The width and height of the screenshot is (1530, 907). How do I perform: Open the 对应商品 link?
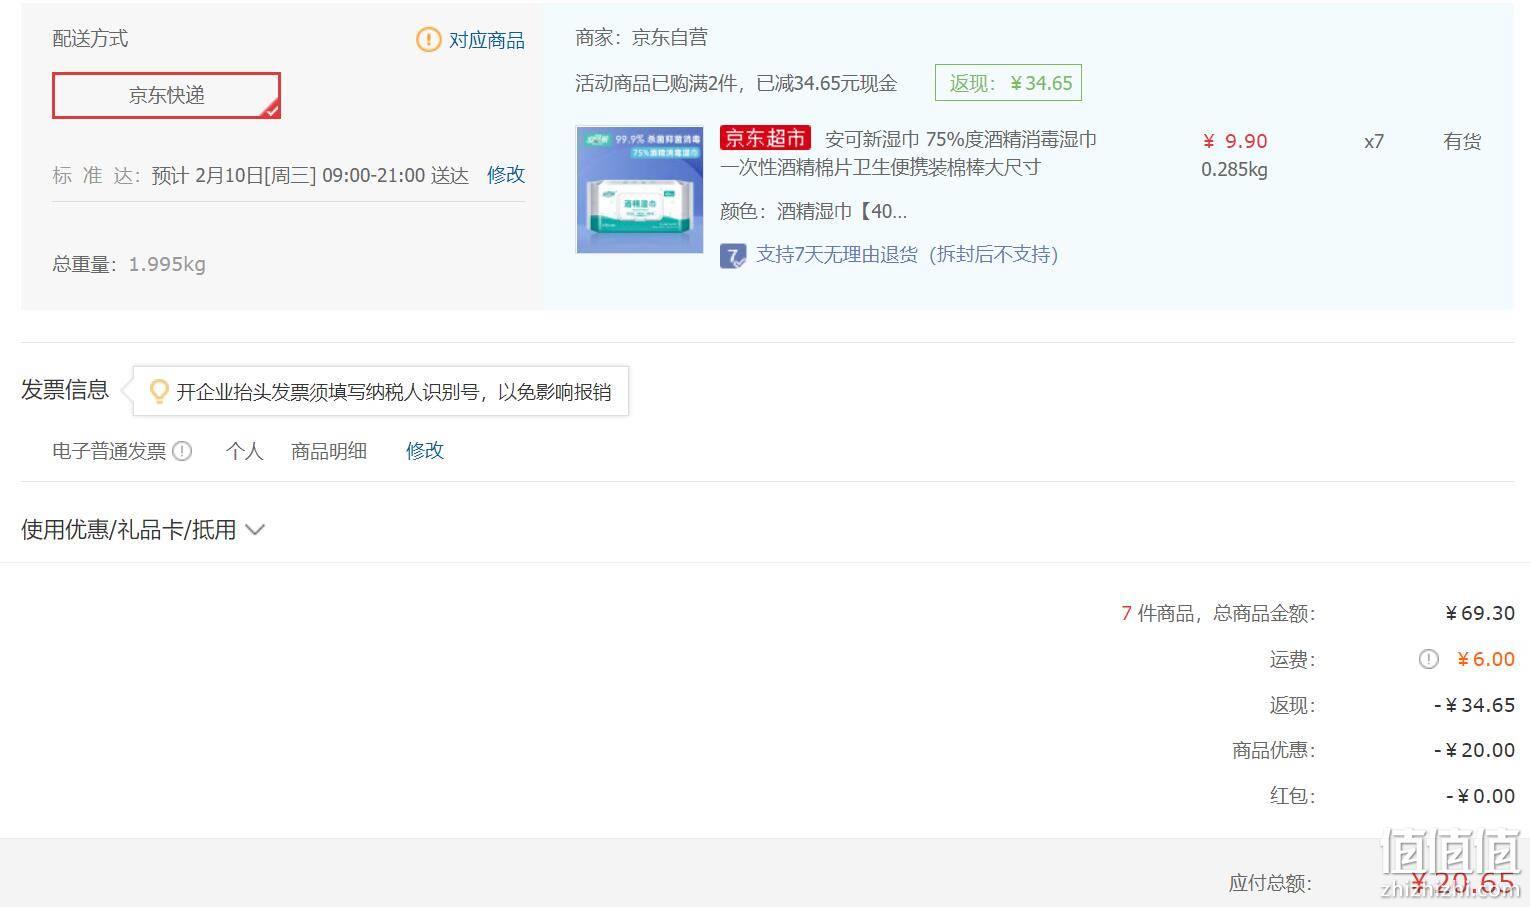pyautogui.click(x=486, y=40)
